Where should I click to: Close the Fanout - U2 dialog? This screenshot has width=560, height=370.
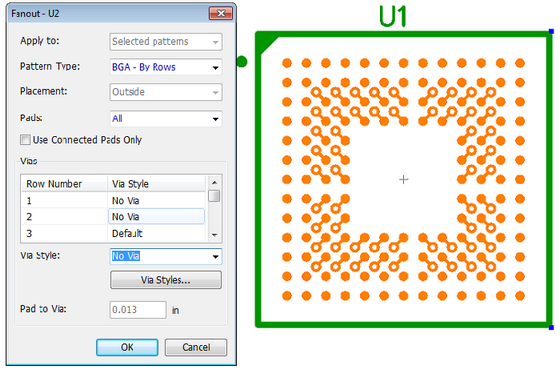(221, 14)
